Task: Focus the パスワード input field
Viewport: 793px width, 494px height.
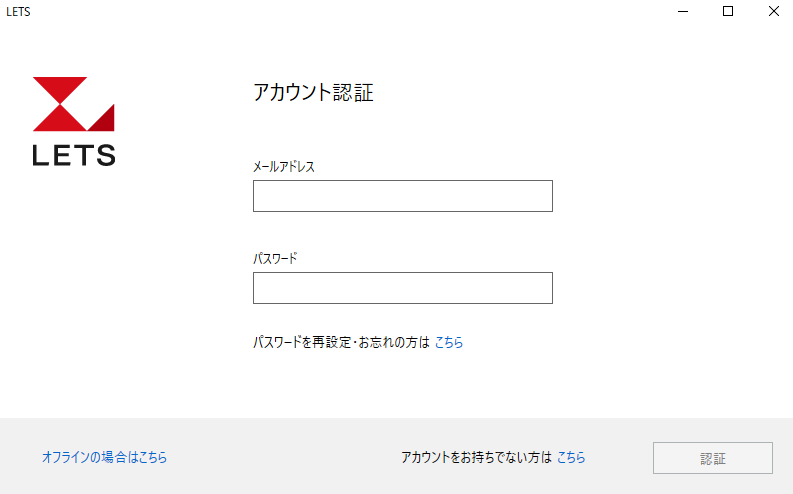Action: [402, 288]
